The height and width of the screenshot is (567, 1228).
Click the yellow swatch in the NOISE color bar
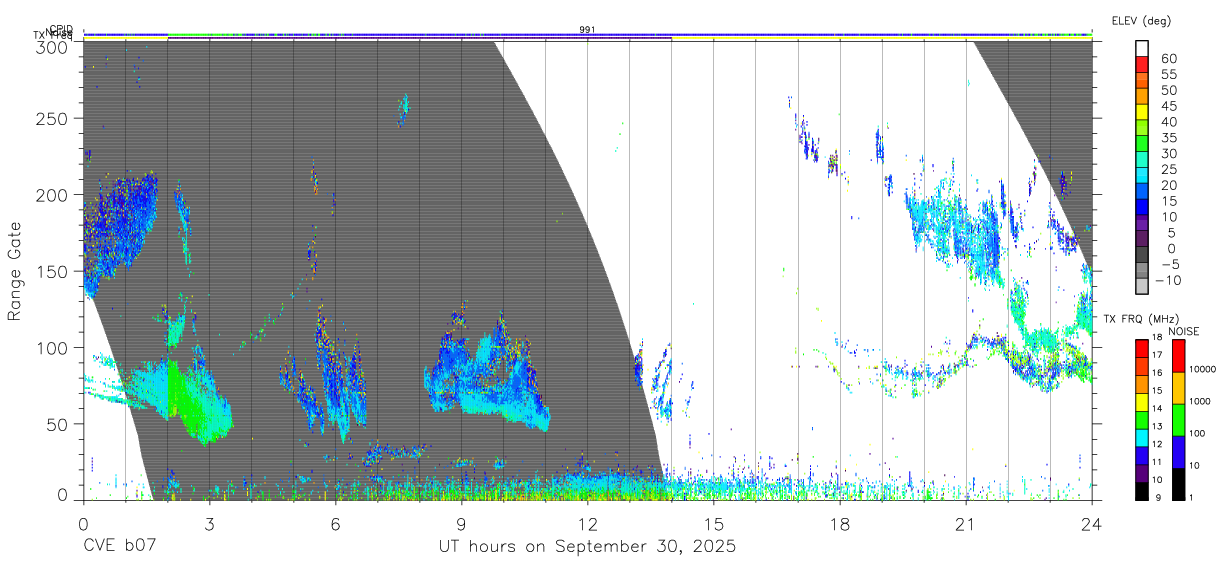click(x=1179, y=388)
